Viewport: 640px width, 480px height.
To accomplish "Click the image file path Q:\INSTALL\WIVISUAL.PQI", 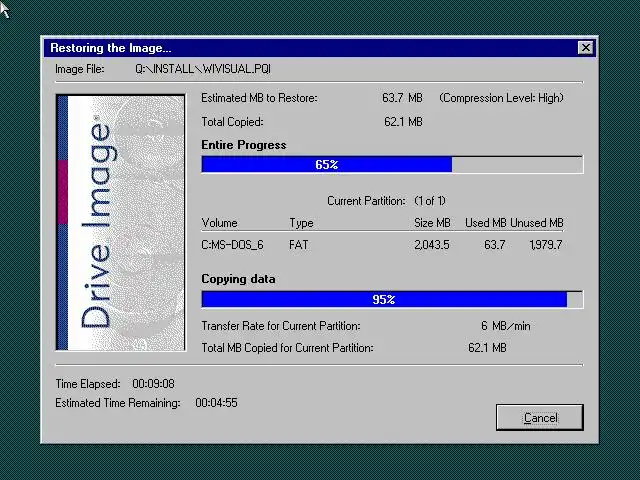I will point(203,69).
